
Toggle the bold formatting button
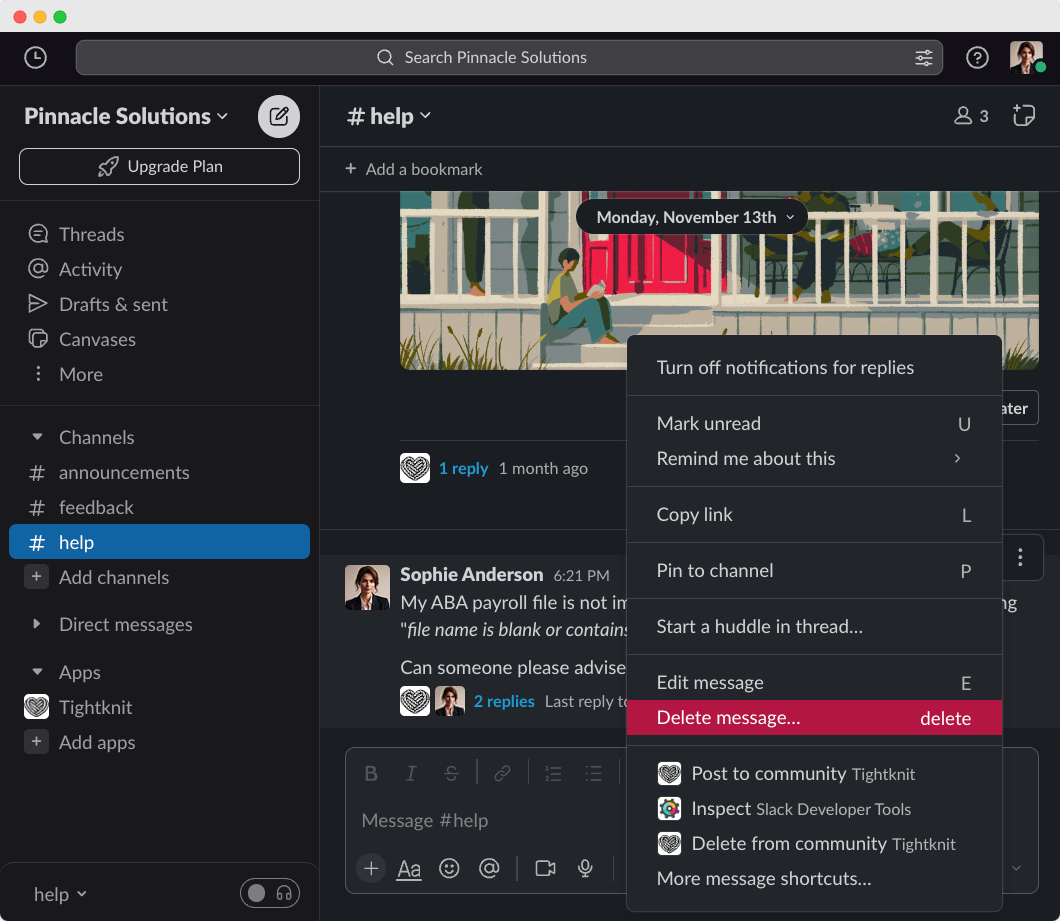click(x=371, y=774)
